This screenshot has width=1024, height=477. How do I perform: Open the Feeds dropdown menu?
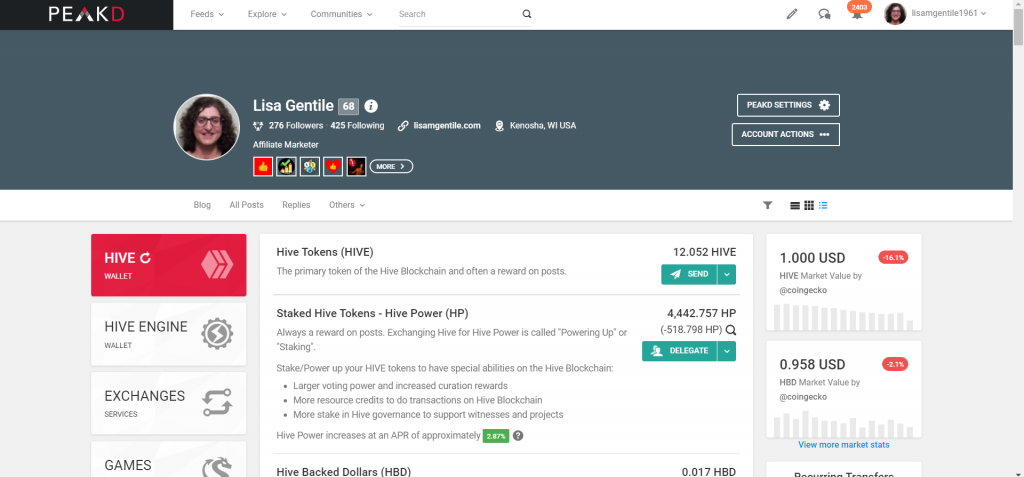(x=207, y=14)
